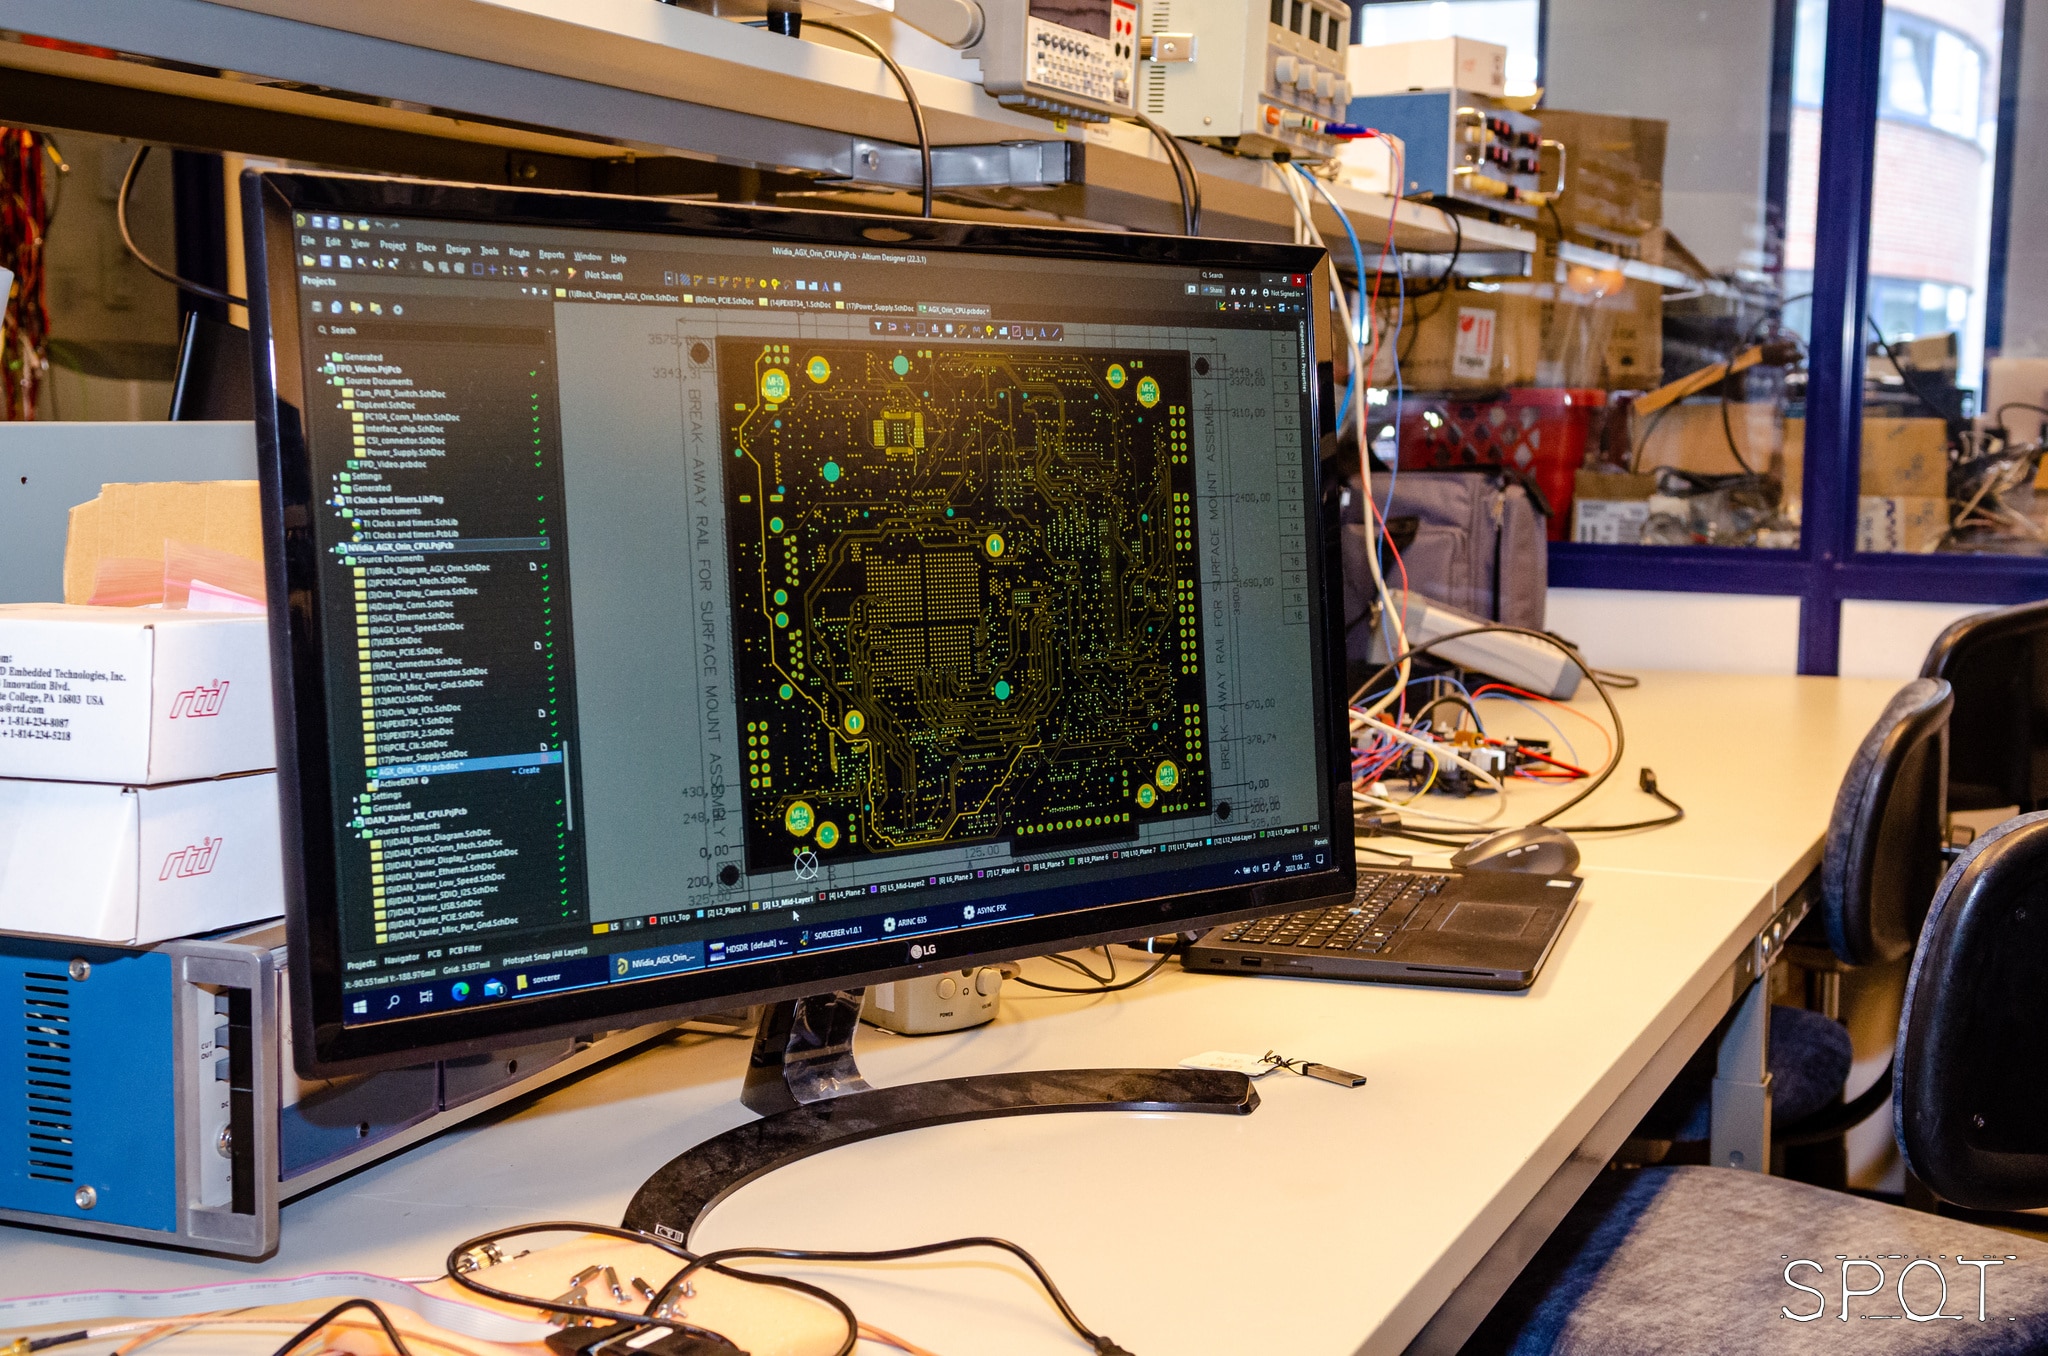2048x1356 pixels.
Task: Click the [3] L3_Mid-Layer1 layer tab swatch
Action: point(755,906)
